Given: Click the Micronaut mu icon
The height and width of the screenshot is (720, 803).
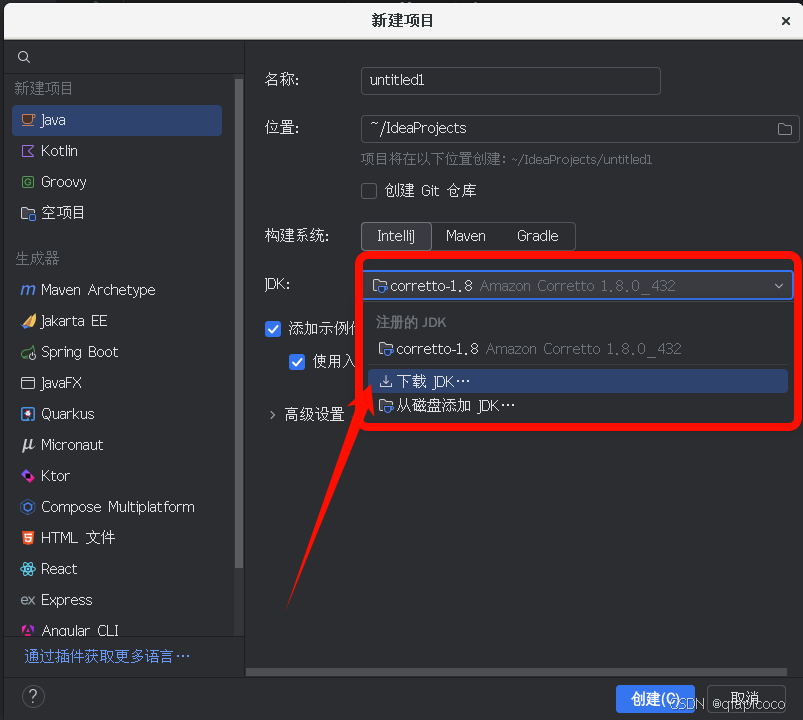Looking at the screenshot, I should tap(28, 445).
